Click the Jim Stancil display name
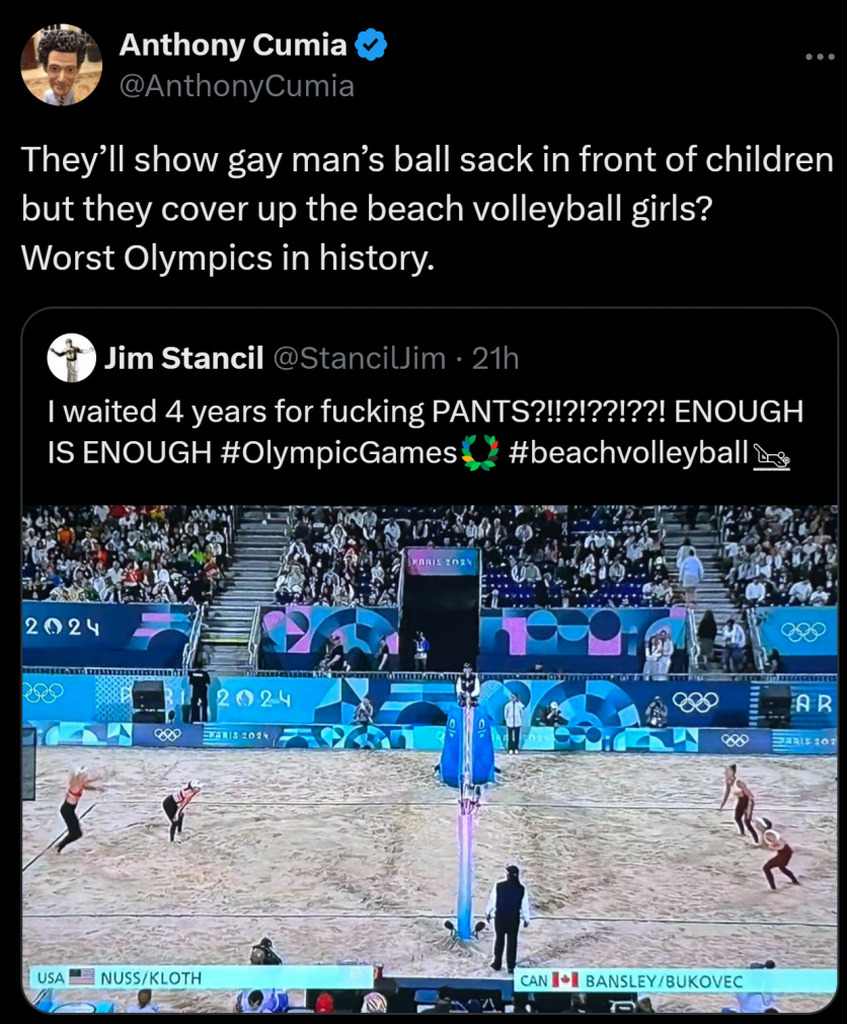This screenshot has width=847, height=1024. pos(184,359)
